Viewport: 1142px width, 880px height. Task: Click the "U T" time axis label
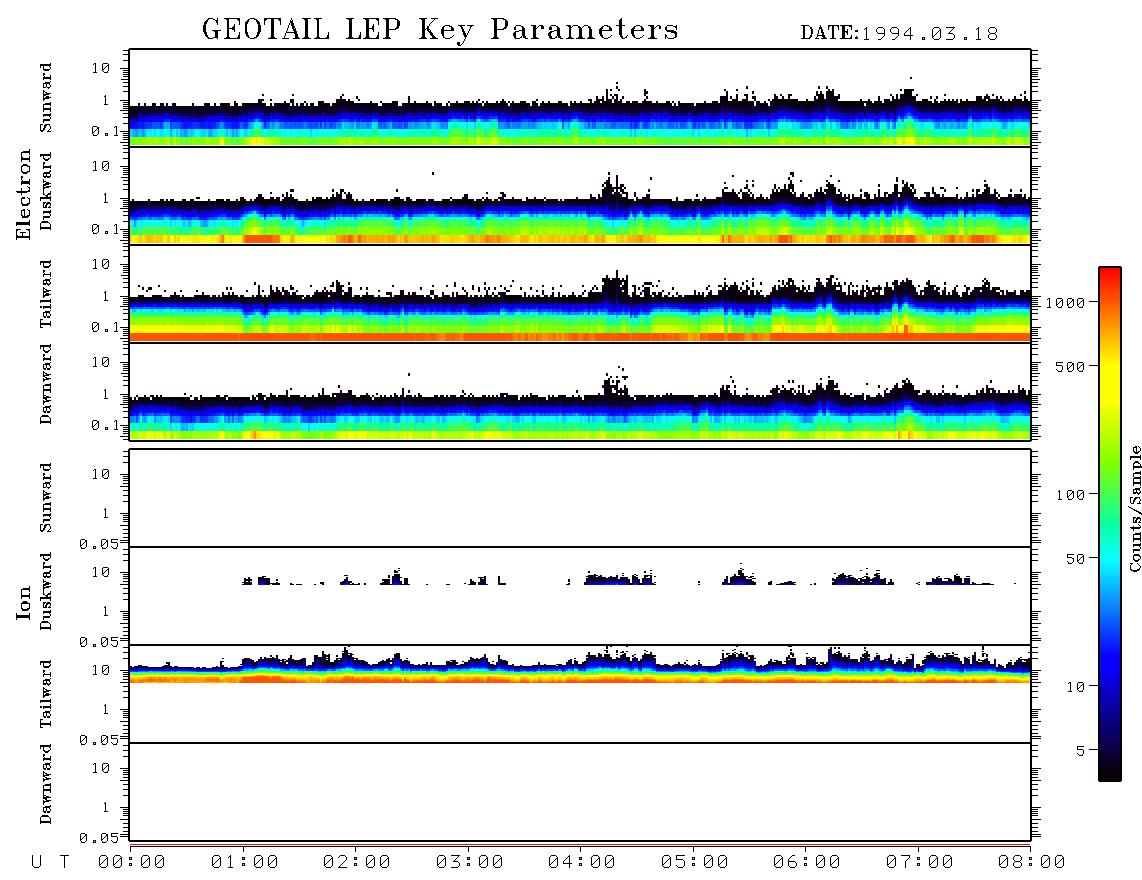click(50, 862)
